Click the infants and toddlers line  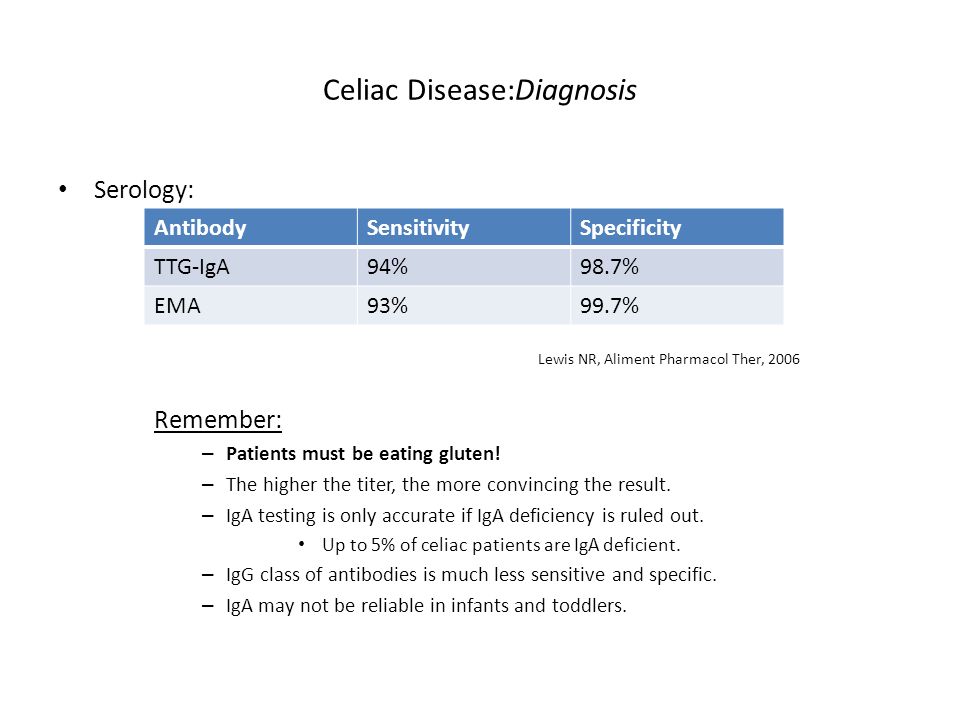[426, 606]
